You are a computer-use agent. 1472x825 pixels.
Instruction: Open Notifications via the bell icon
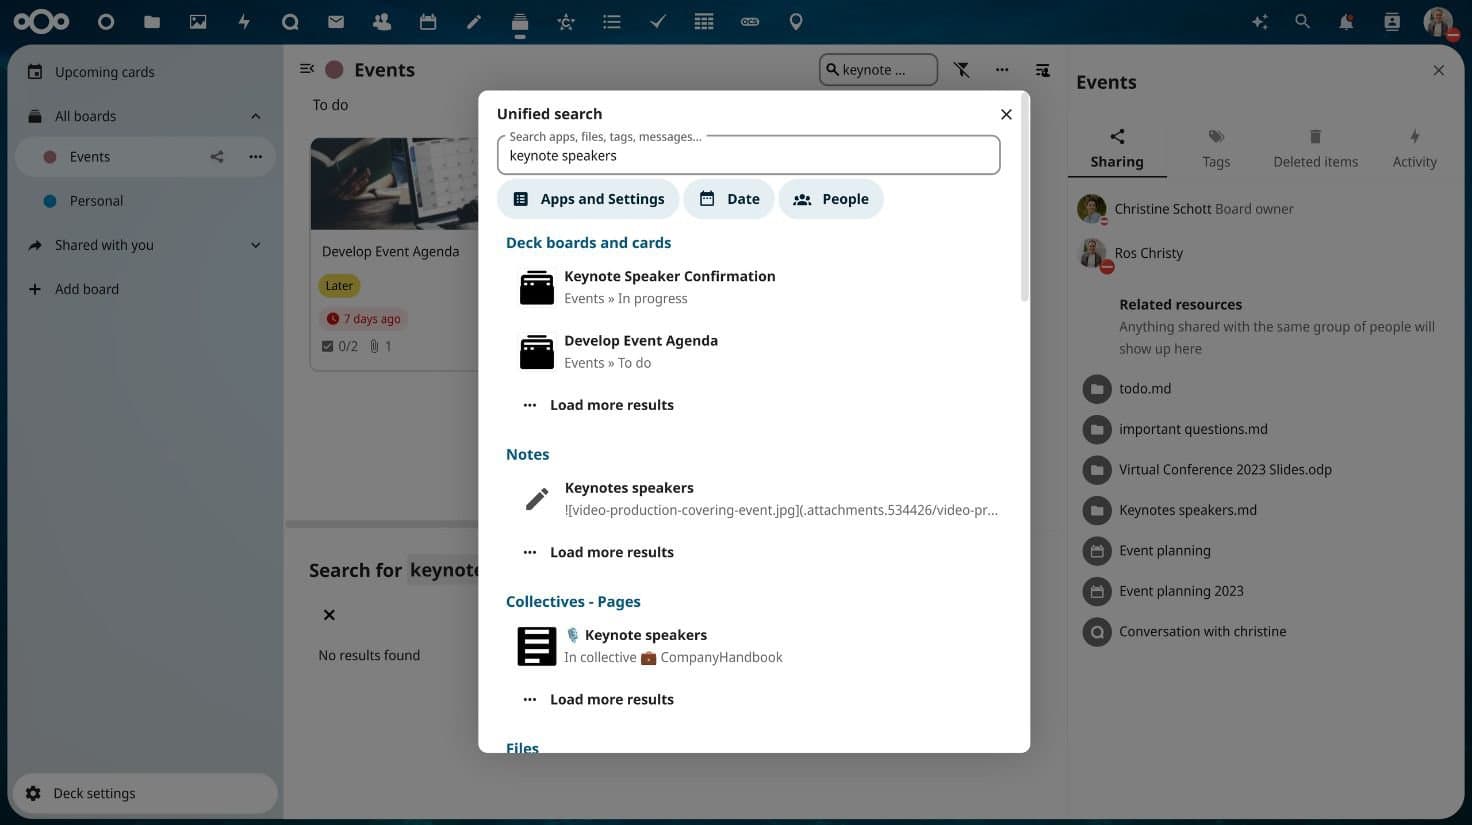click(x=1346, y=21)
